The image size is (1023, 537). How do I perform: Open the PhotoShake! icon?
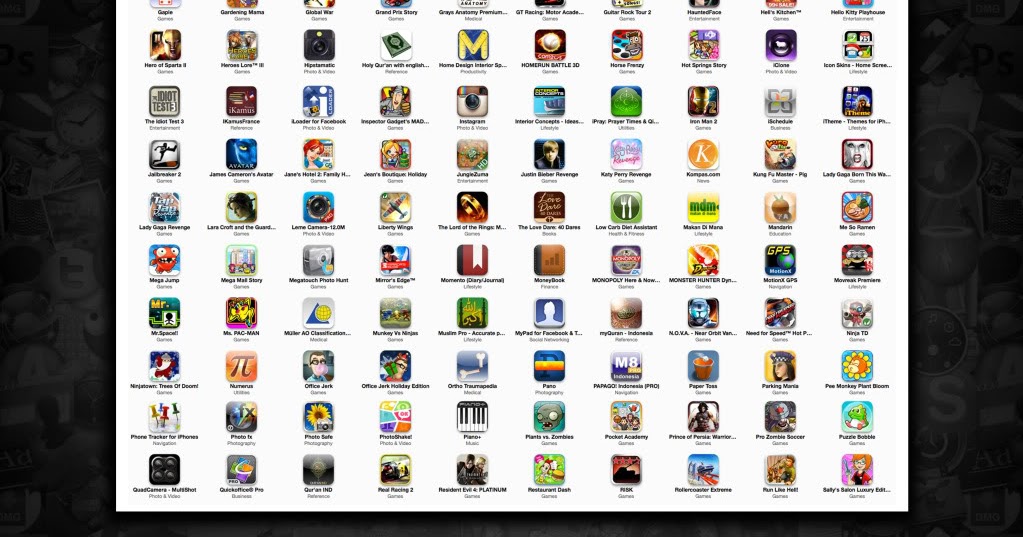(x=395, y=418)
